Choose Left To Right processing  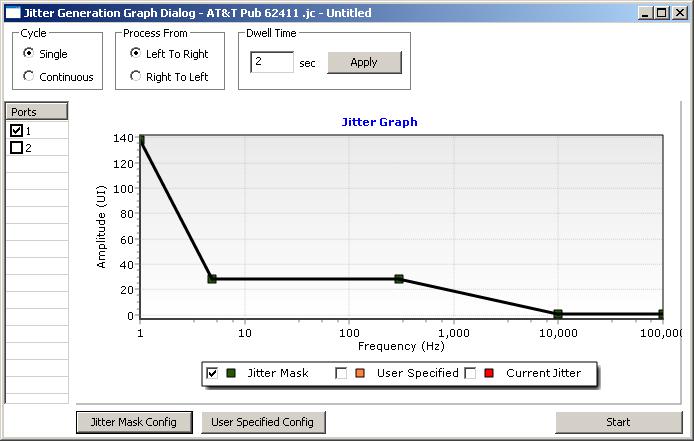135,53
